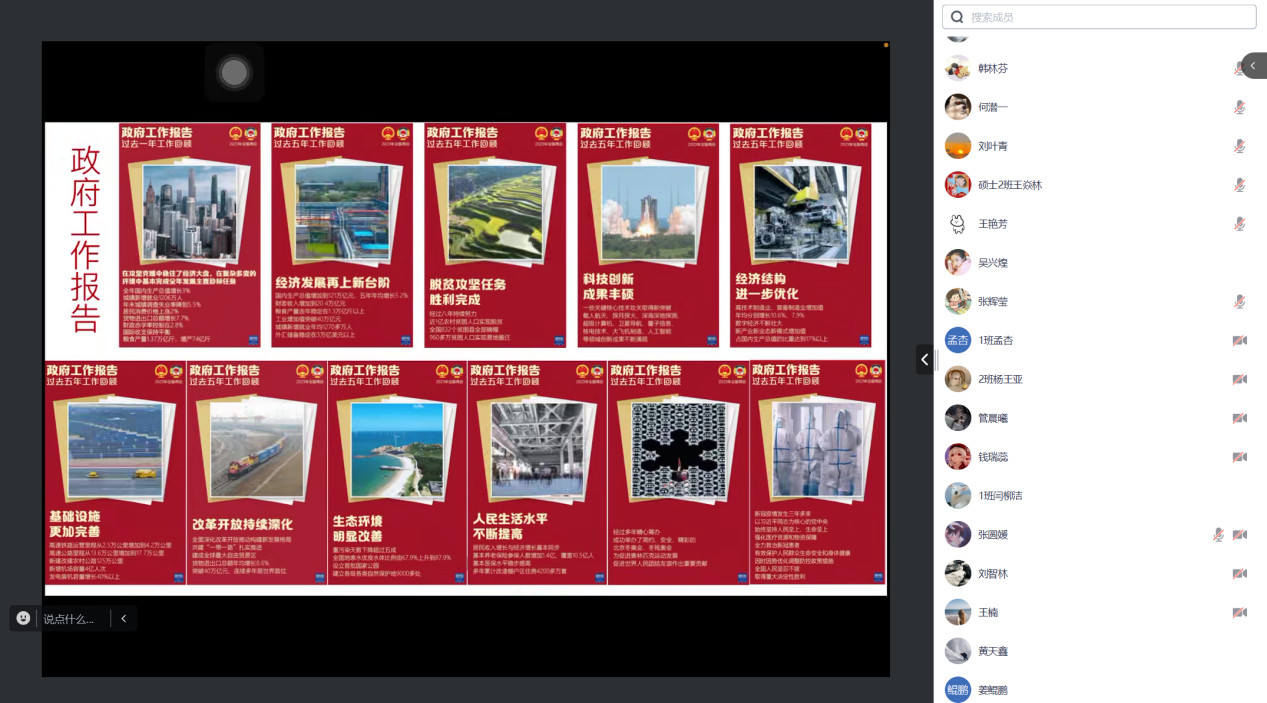Open 刘叶青's sunset avatar
The width and height of the screenshot is (1267, 703).
click(x=958, y=146)
